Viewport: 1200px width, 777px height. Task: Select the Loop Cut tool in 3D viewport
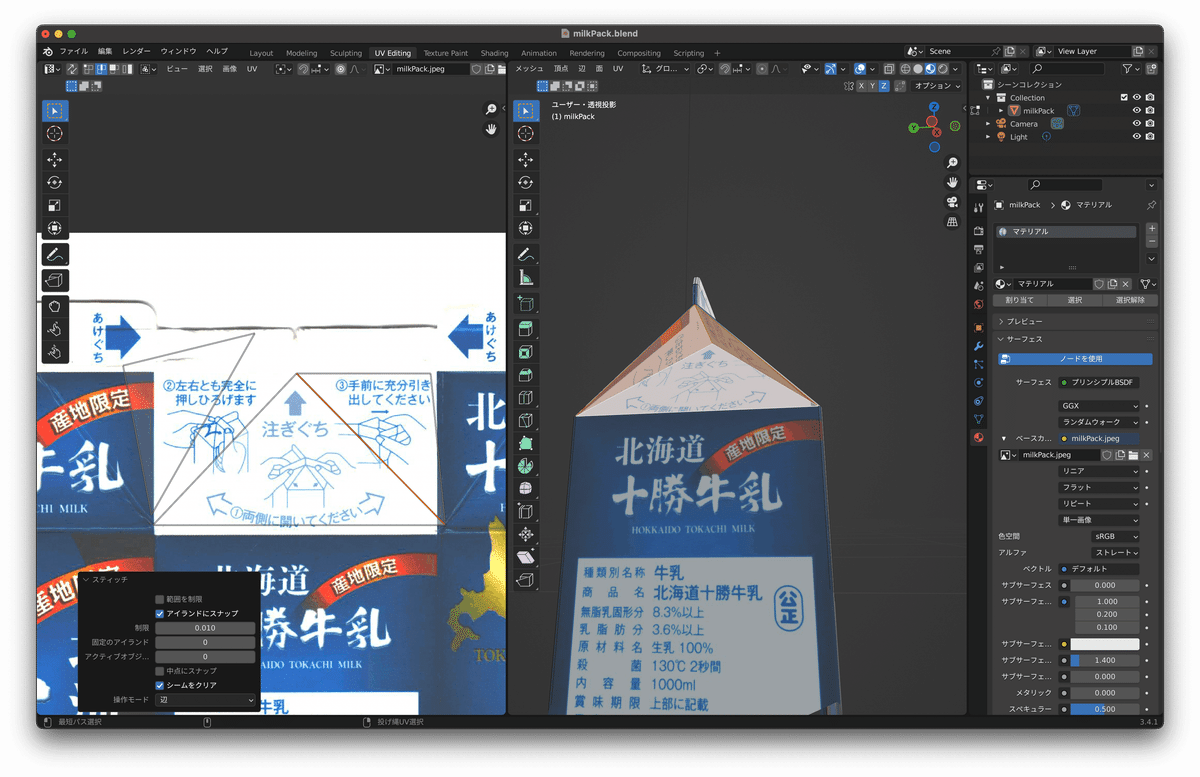click(x=526, y=398)
